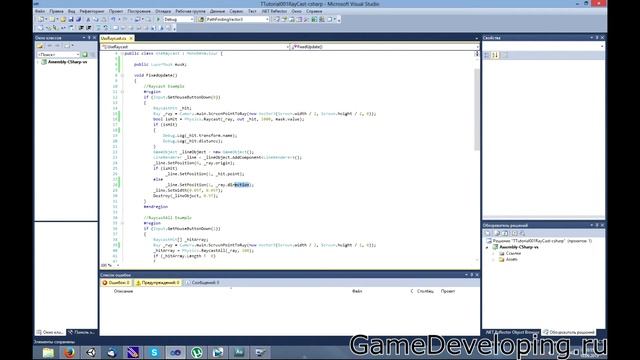Open Skype from the taskbar
Image resolution: width=640 pixels, height=360 pixels.
point(154,352)
